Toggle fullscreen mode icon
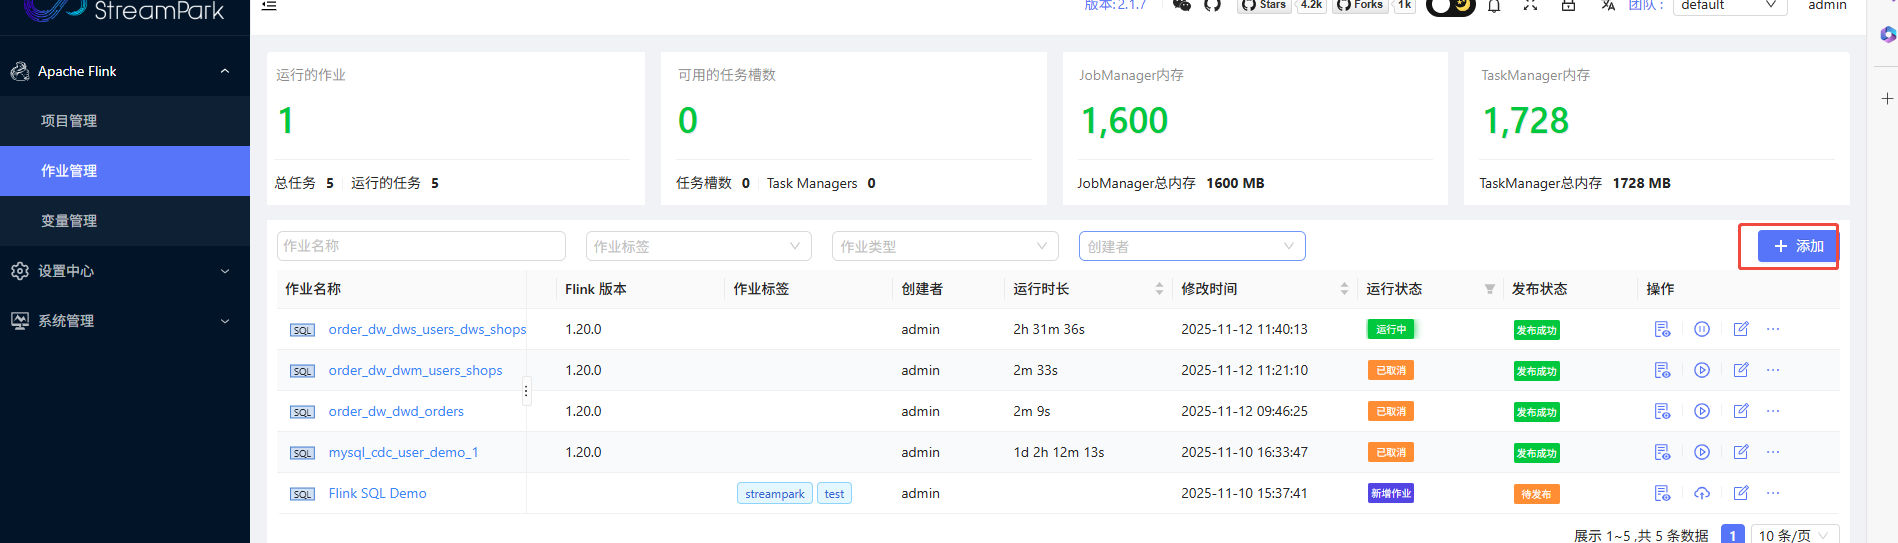 (x=1530, y=5)
